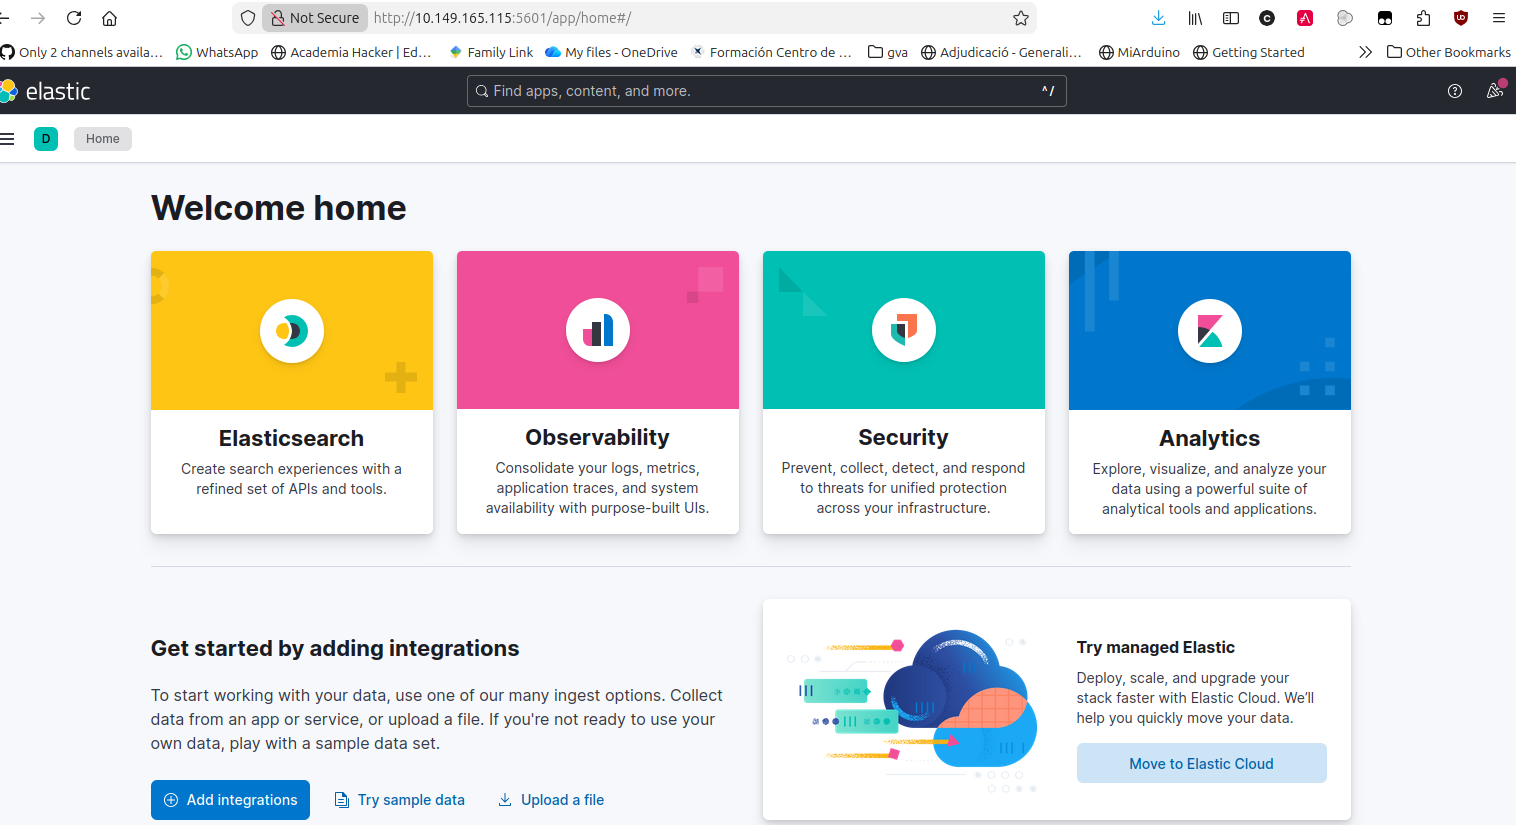Open tracking protection shield icon
The height and width of the screenshot is (825, 1516).
pyautogui.click(x=248, y=18)
